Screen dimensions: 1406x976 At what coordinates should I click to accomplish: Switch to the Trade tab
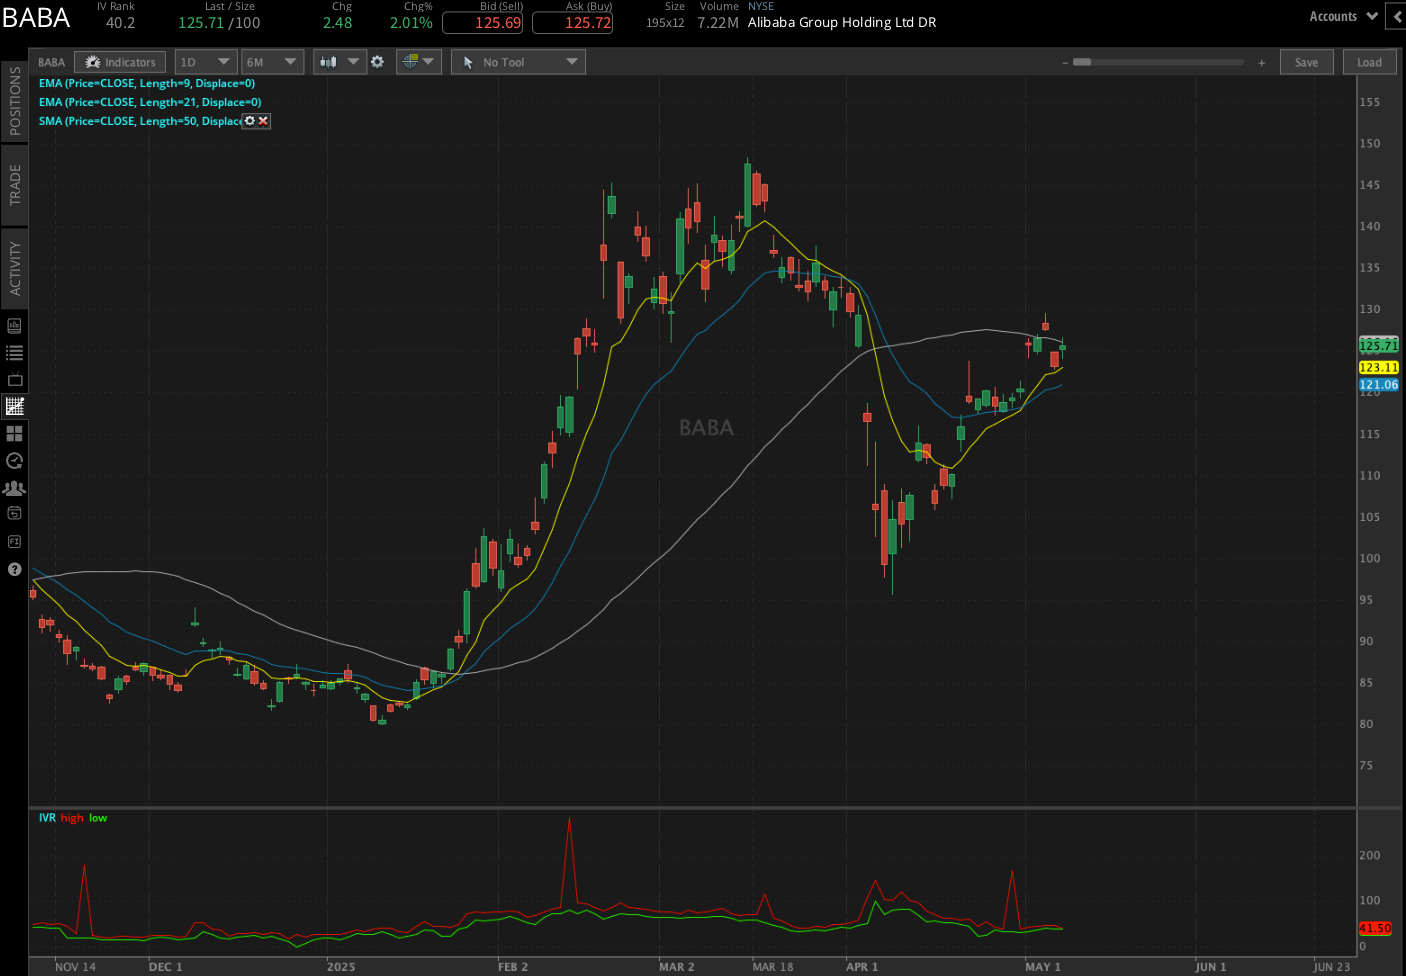(14, 185)
